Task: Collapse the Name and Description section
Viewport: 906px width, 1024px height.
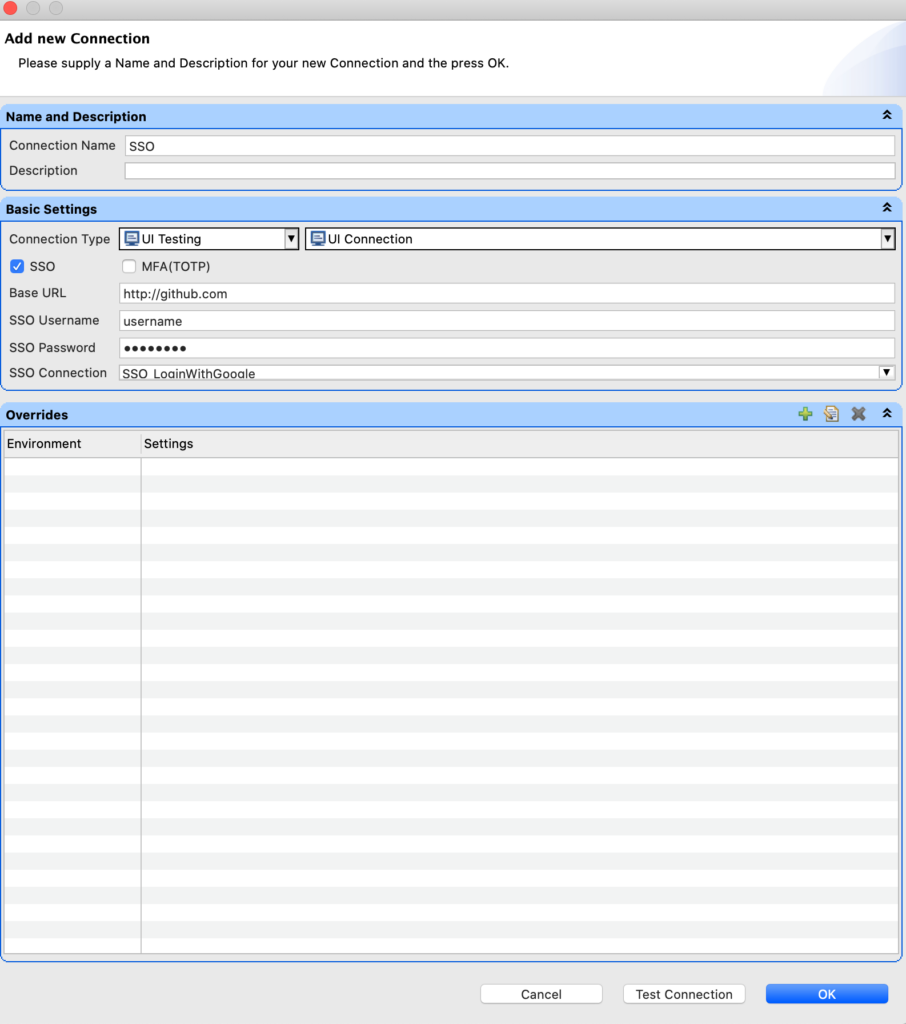Action: click(x=887, y=115)
